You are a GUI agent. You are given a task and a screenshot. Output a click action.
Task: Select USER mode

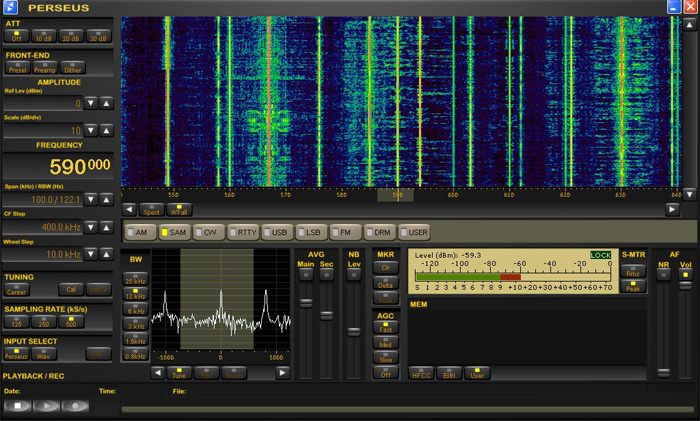coord(414,232)
